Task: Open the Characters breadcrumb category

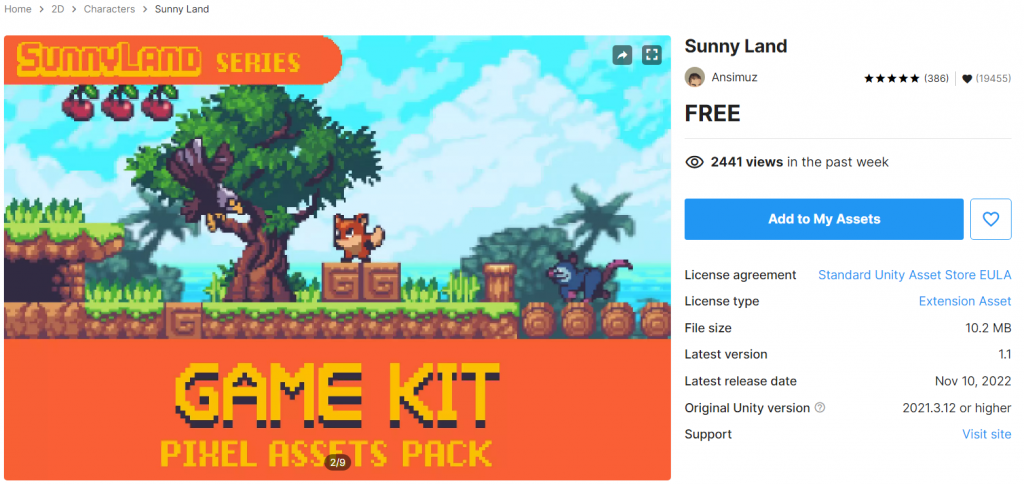Action: point(109,9)
